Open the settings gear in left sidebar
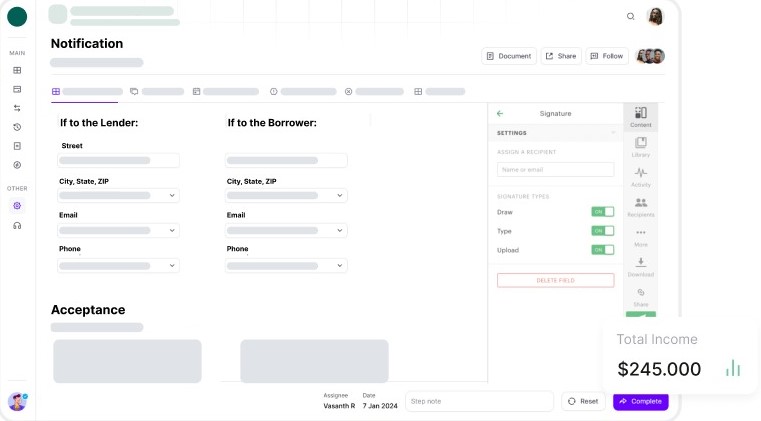 [17, 206]
